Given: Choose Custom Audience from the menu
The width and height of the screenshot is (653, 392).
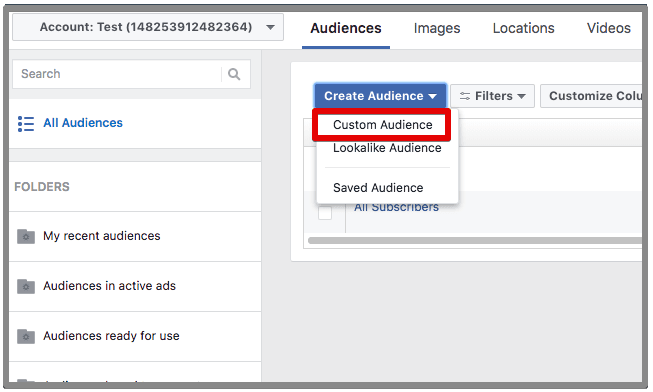Looking at the screenshot, I should coord(382,125).
